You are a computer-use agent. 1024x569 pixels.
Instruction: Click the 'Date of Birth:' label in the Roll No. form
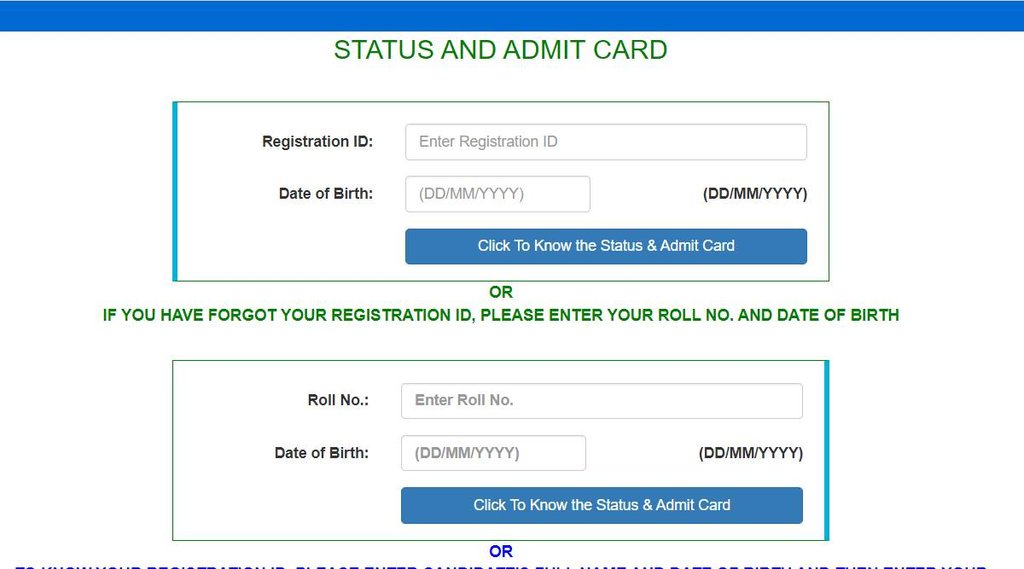(x=321, y=453)
